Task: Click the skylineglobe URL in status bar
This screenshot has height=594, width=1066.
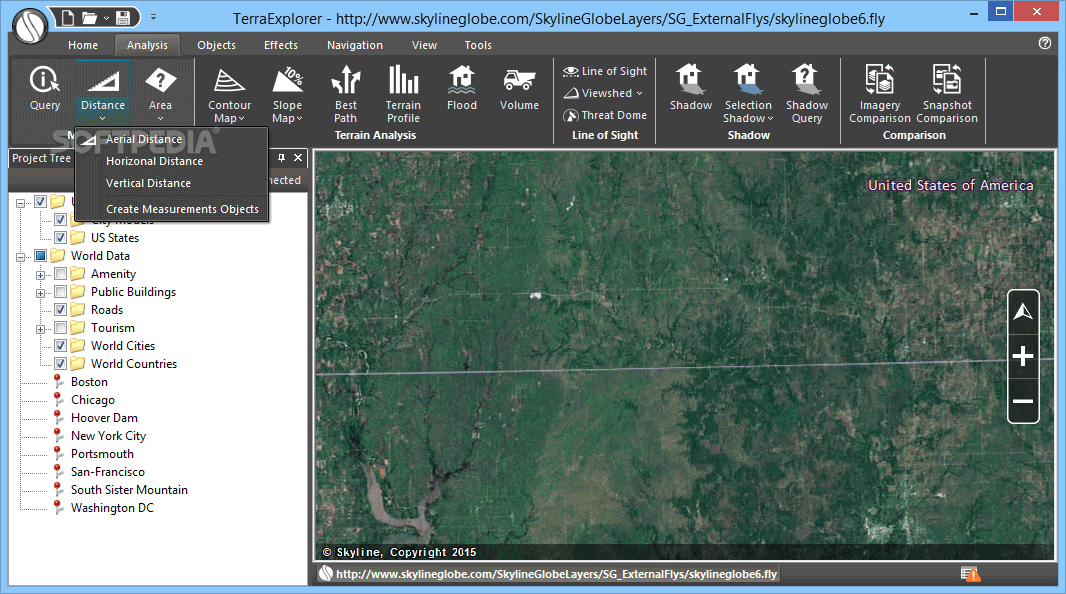Action: coord(556,574)
